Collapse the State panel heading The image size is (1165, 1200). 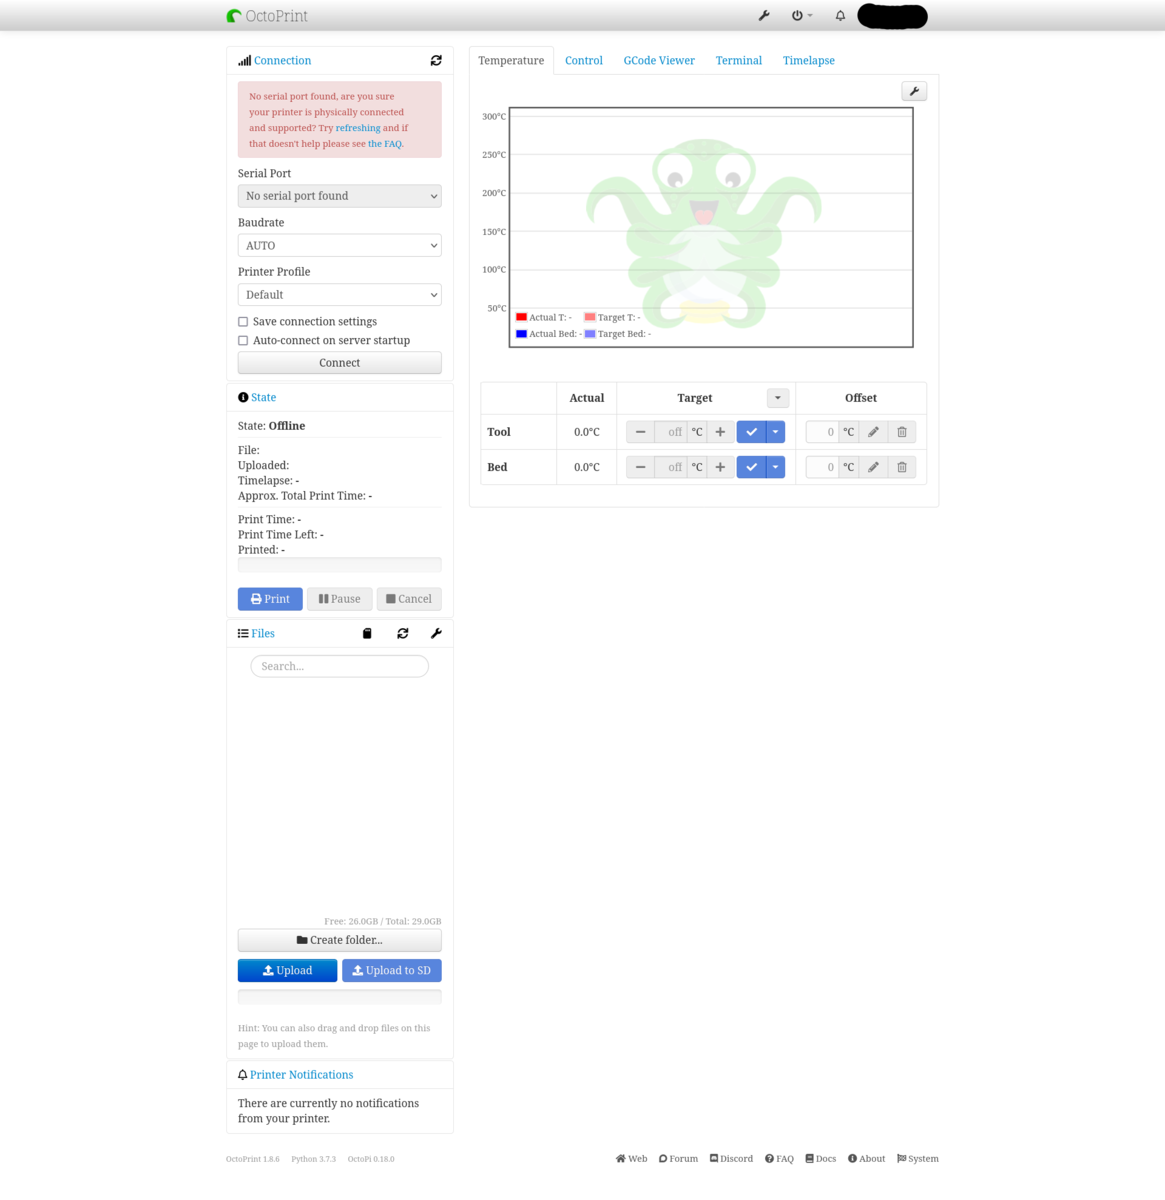(x=263, y=398)
